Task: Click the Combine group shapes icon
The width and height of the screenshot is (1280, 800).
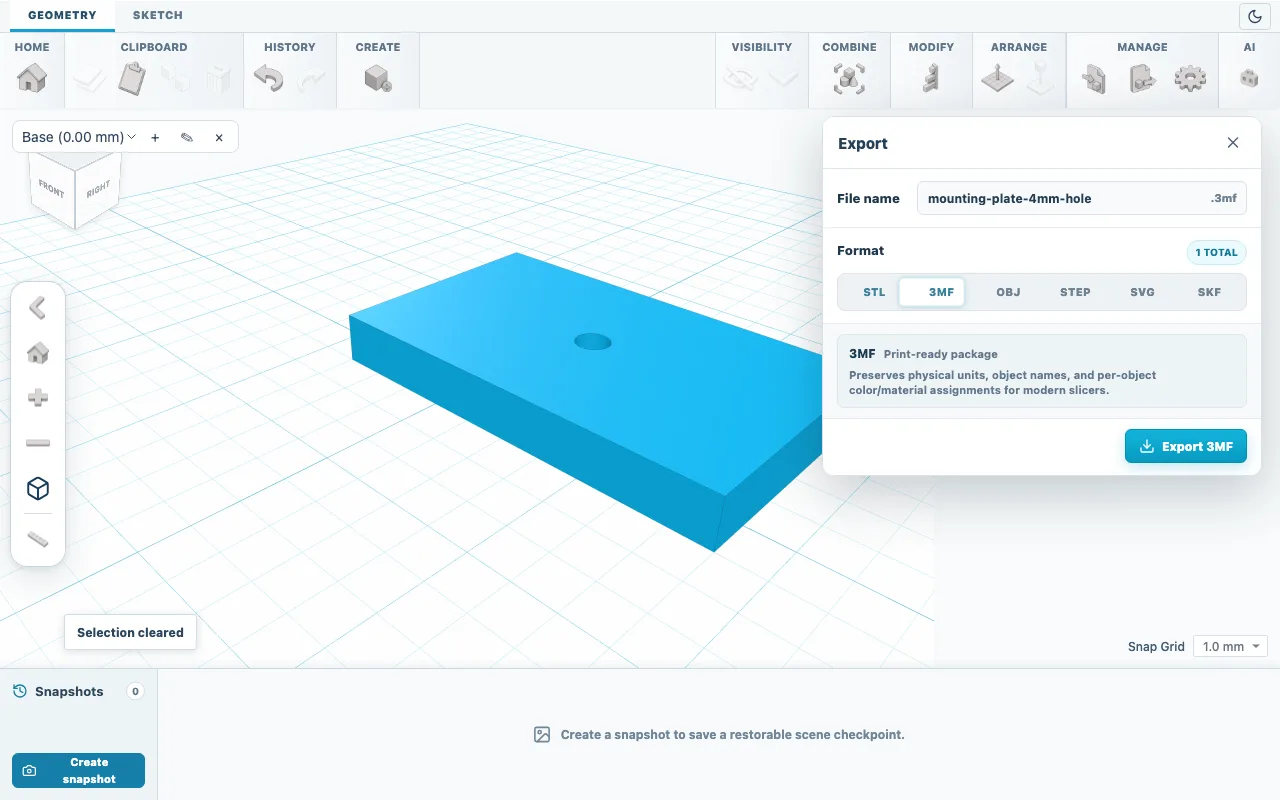Action: click(x=849, y=78)
